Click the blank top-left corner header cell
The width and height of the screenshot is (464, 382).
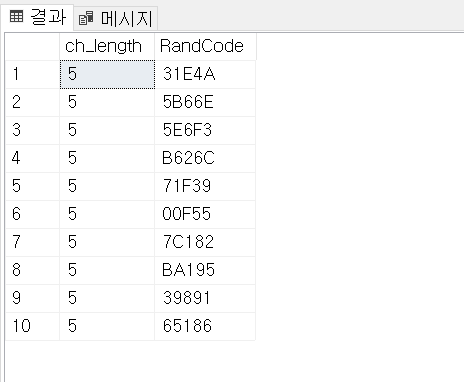(x=32, y=46)
